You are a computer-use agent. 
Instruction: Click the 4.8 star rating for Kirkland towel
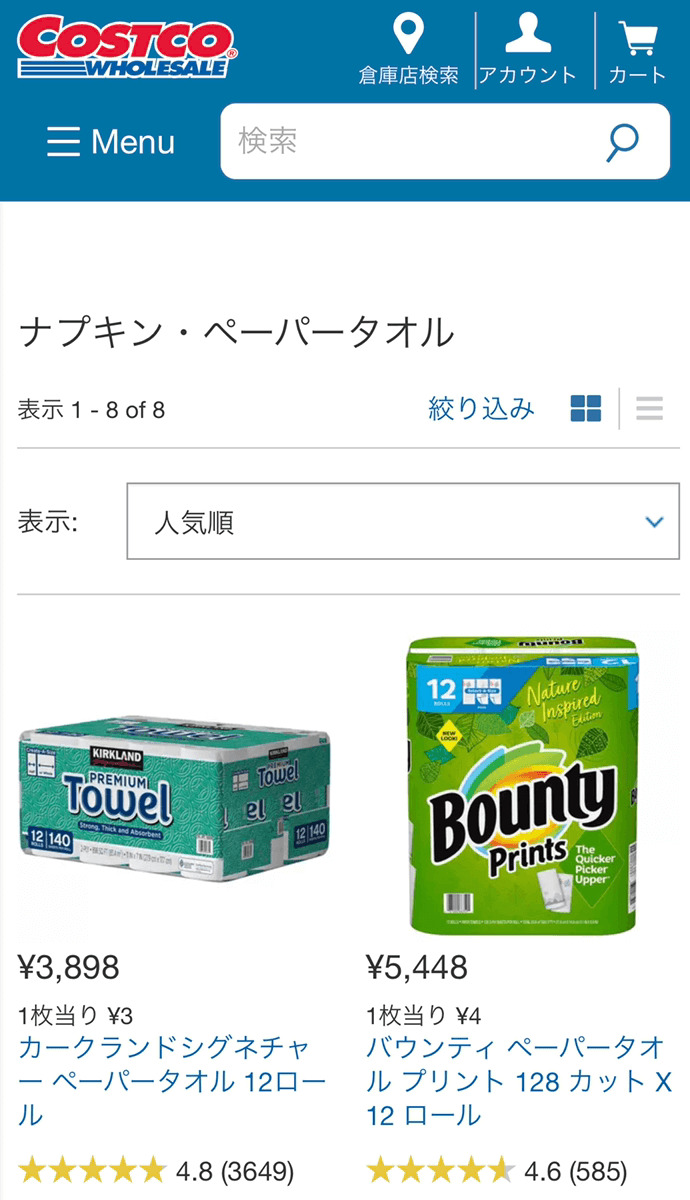pos(156,1170)
